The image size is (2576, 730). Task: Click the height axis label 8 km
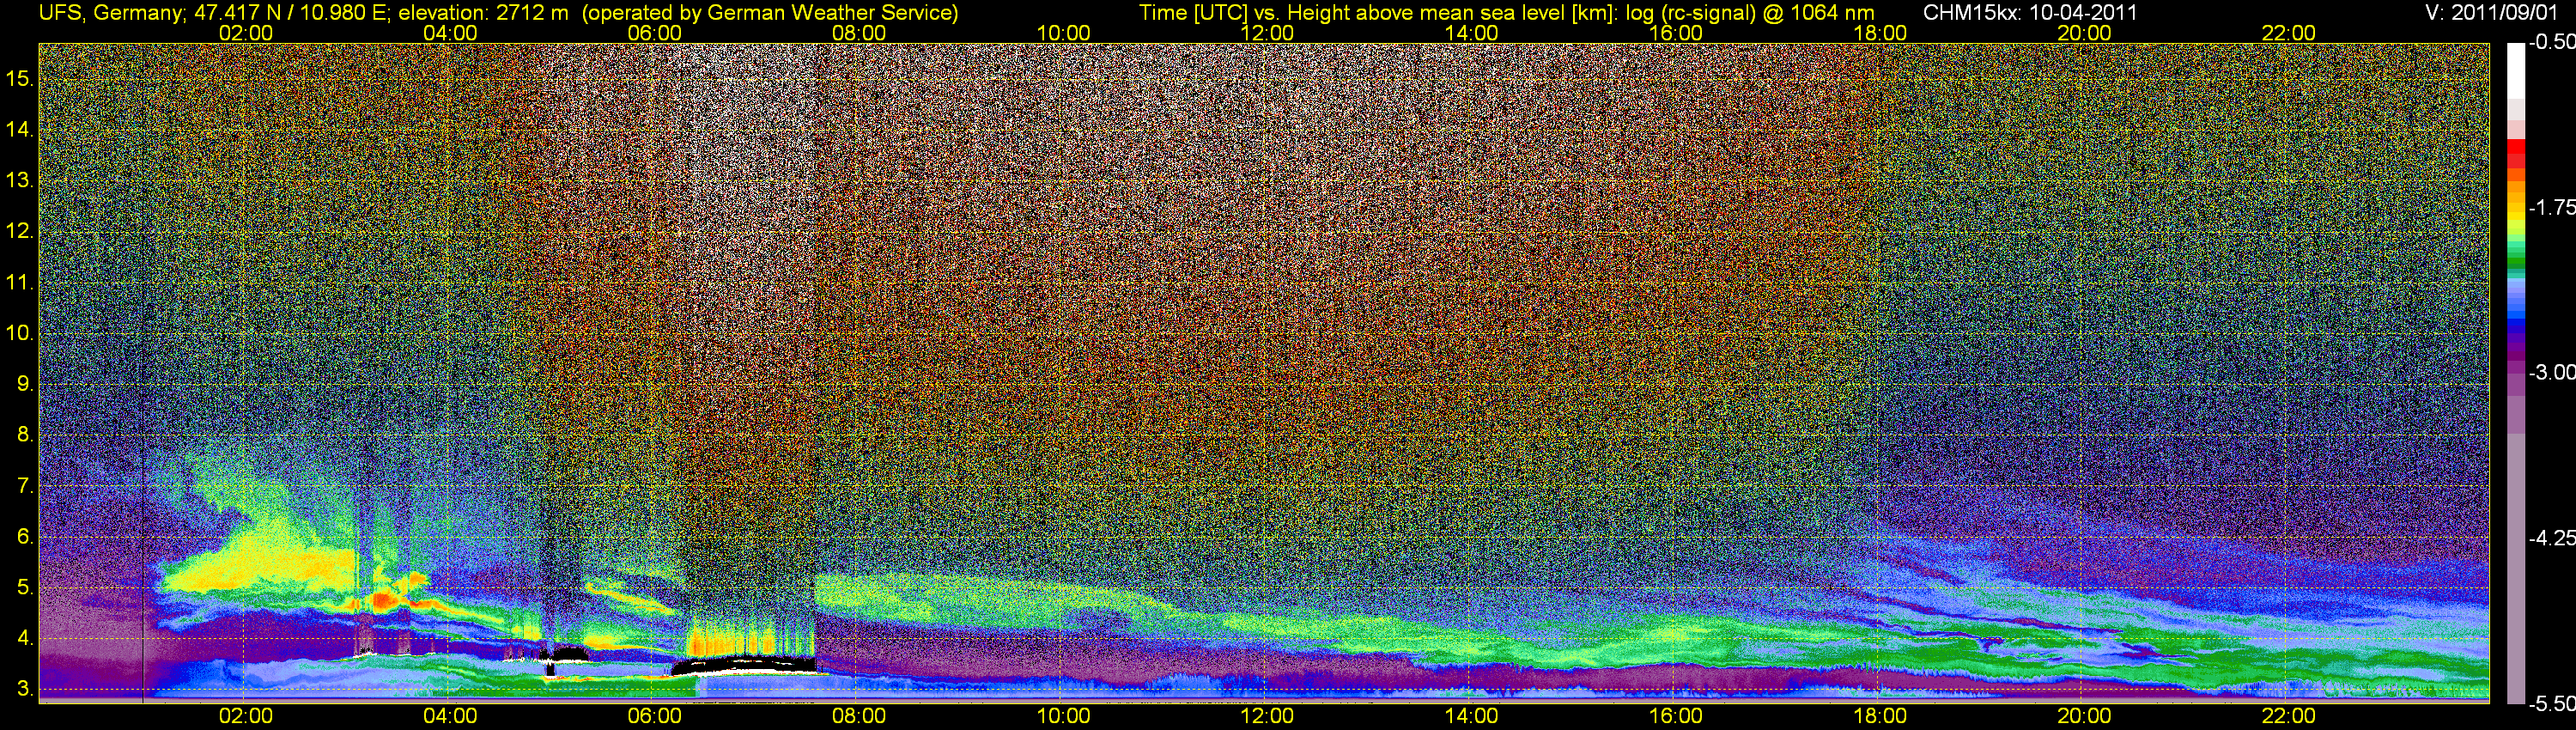pos(24,434)
